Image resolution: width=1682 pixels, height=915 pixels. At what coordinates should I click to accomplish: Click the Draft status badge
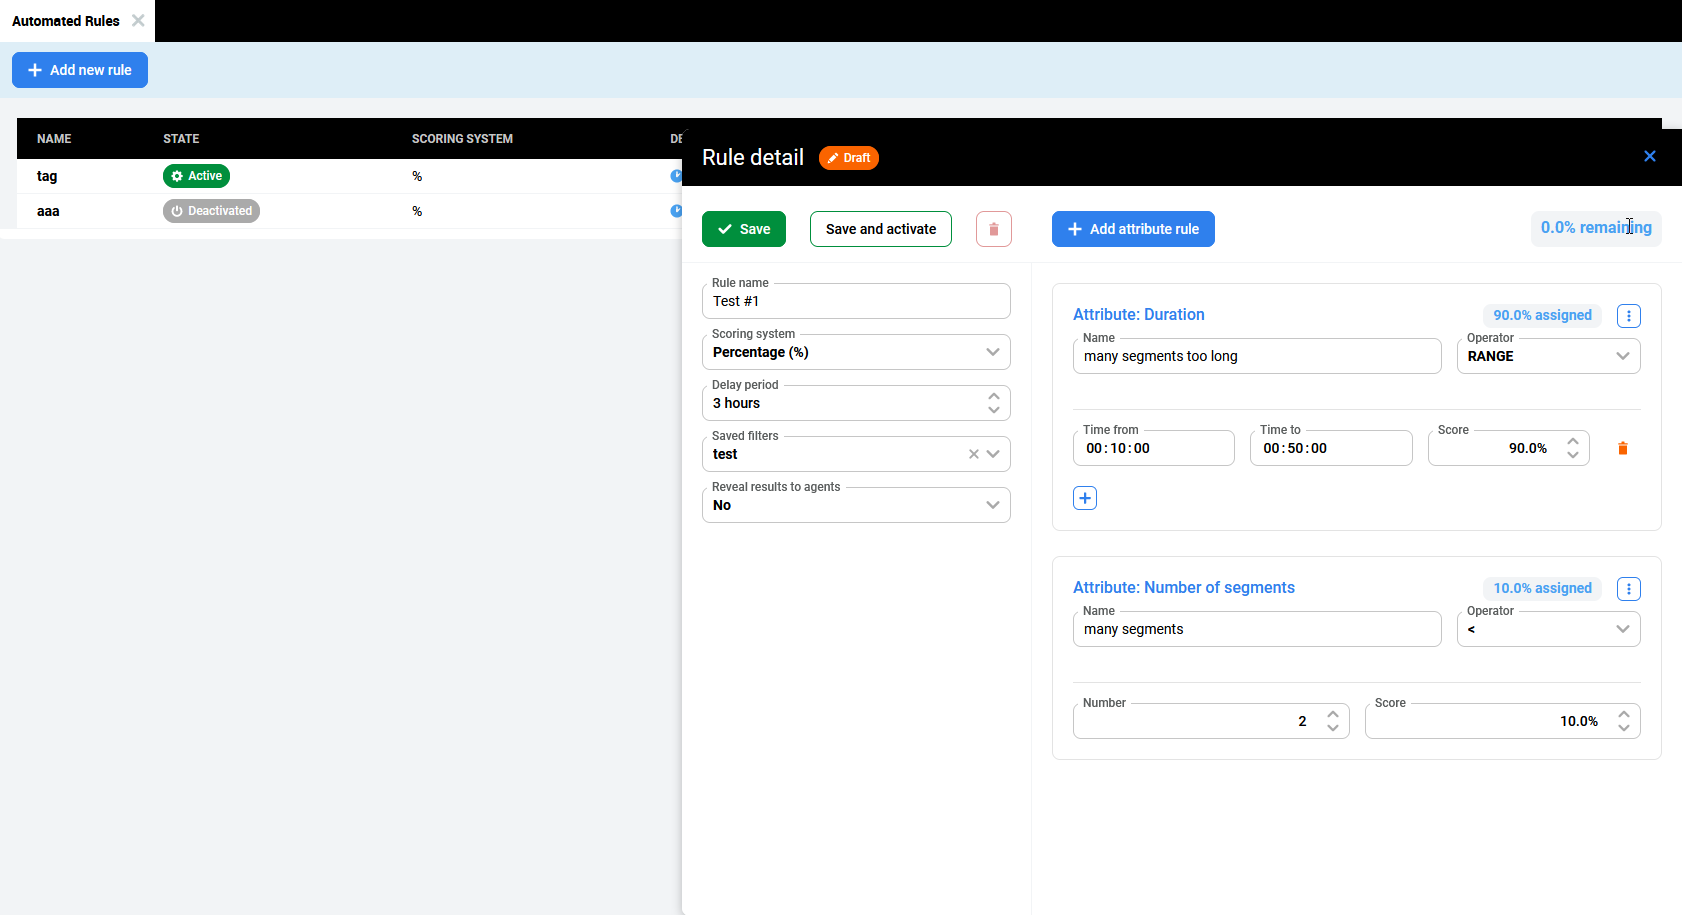(848, 158)
